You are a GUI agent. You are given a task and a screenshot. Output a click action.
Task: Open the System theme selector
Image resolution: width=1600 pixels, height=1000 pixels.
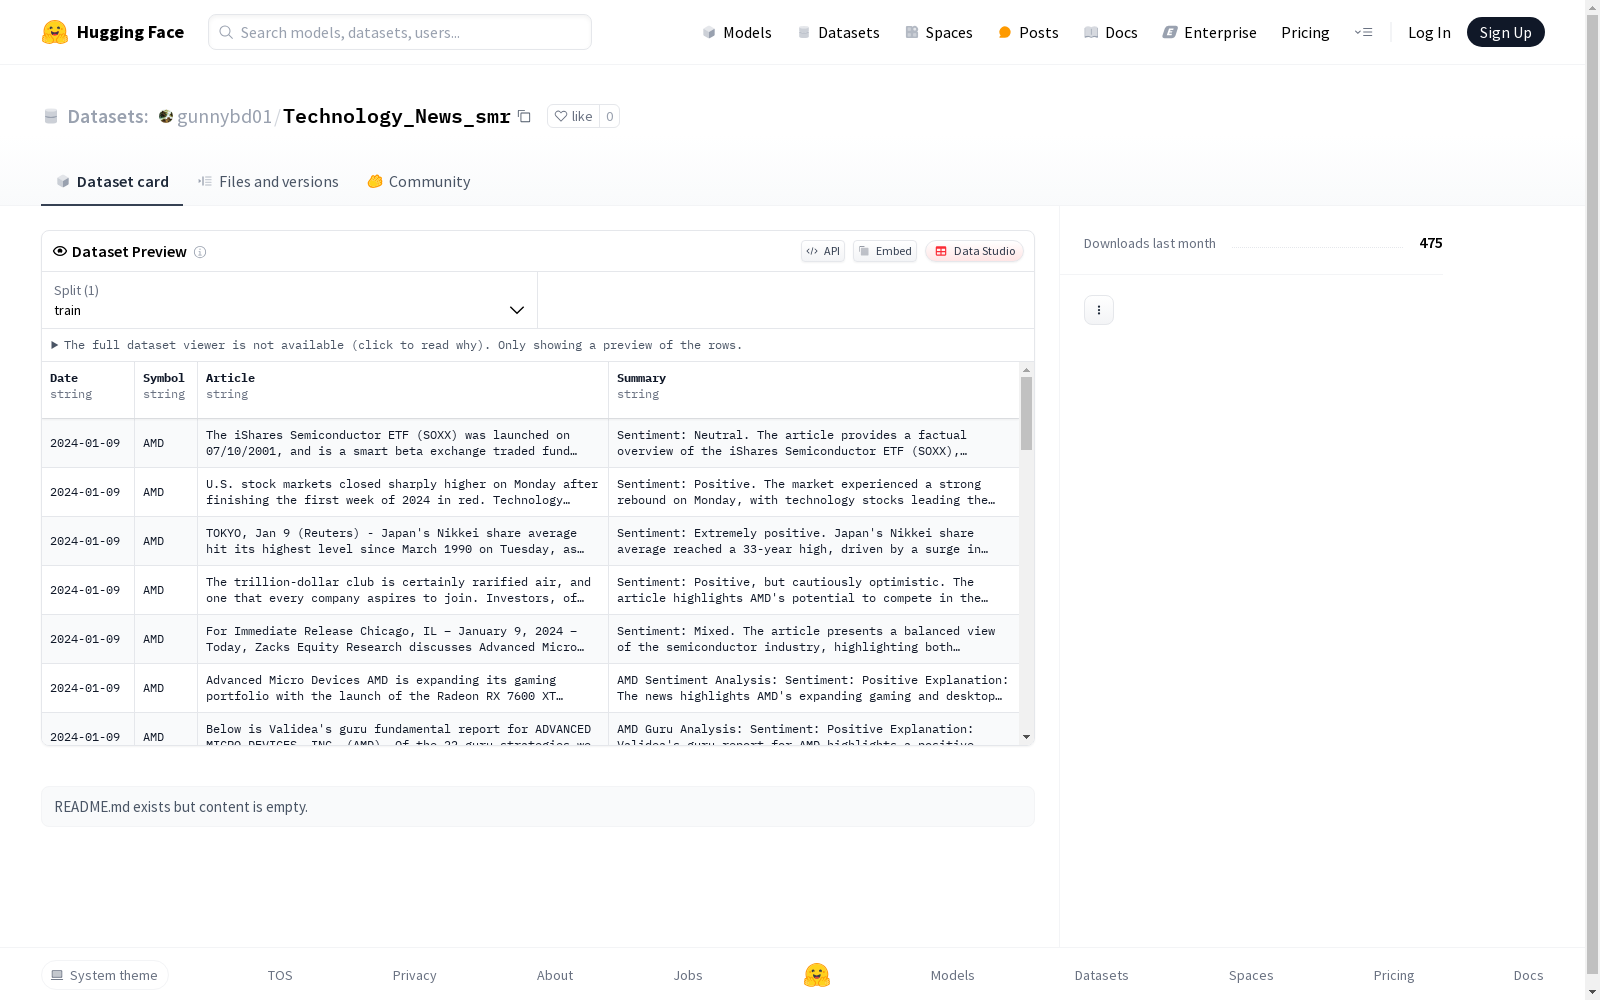click(105, 975)
